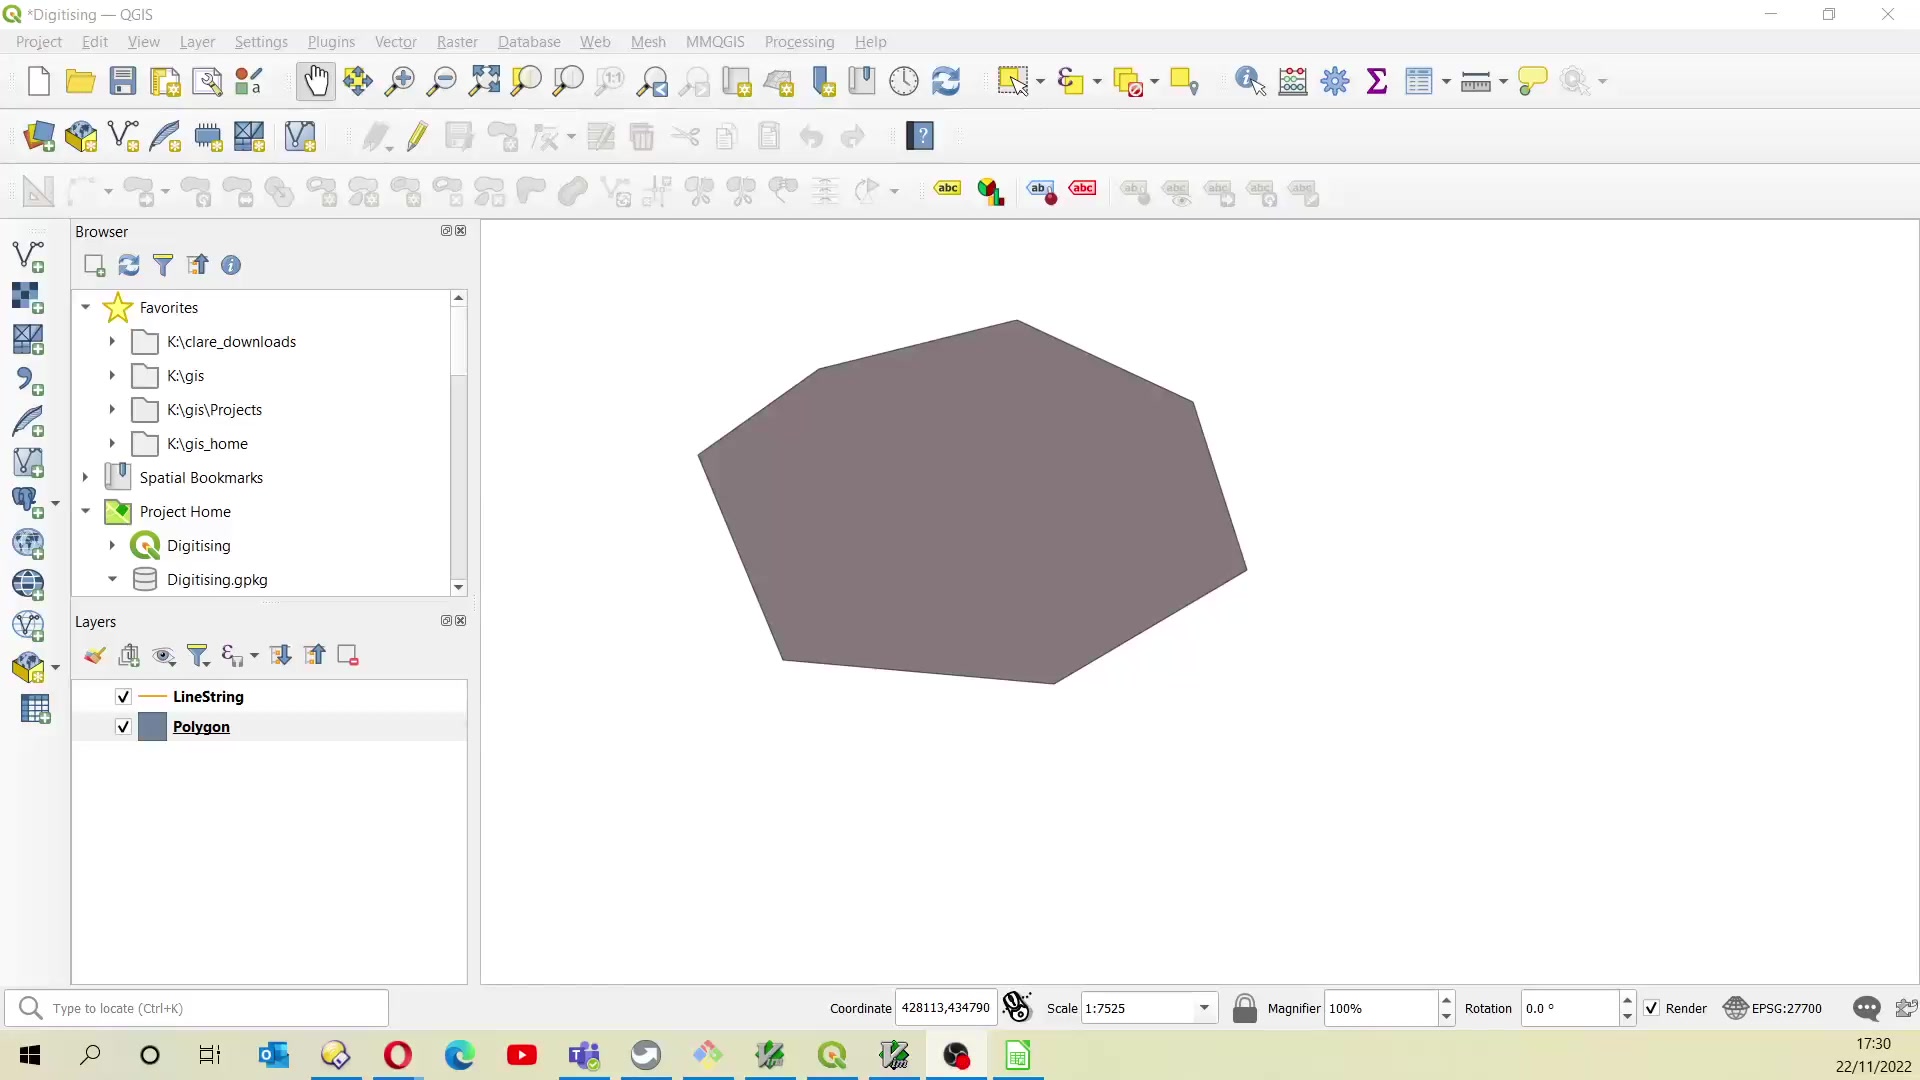Open the Temporal Controller panel
Screen dimensions: 1920x1080
pos(904,81)
